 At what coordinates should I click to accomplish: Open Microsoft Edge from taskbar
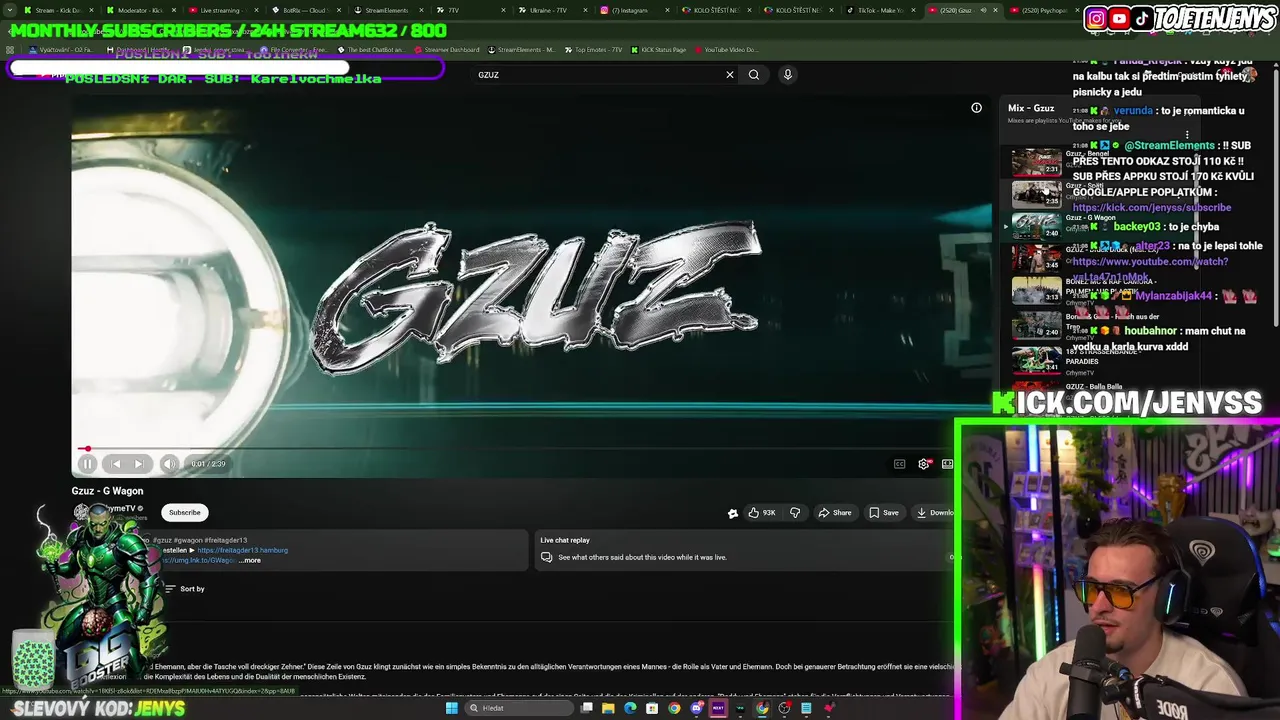pos(630,708)
